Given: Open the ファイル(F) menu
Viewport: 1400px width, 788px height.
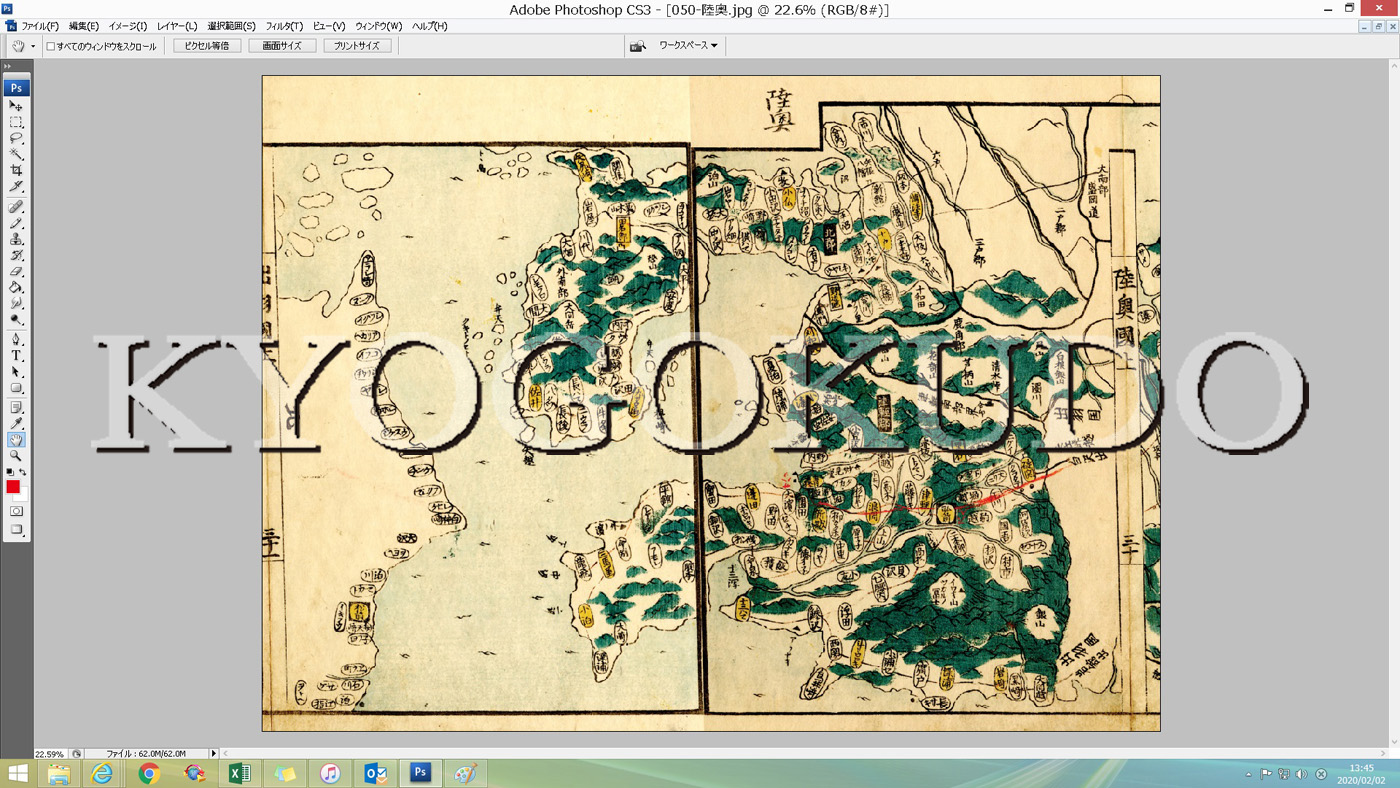Looking at the screenshot, I should [x=40, y=26].
